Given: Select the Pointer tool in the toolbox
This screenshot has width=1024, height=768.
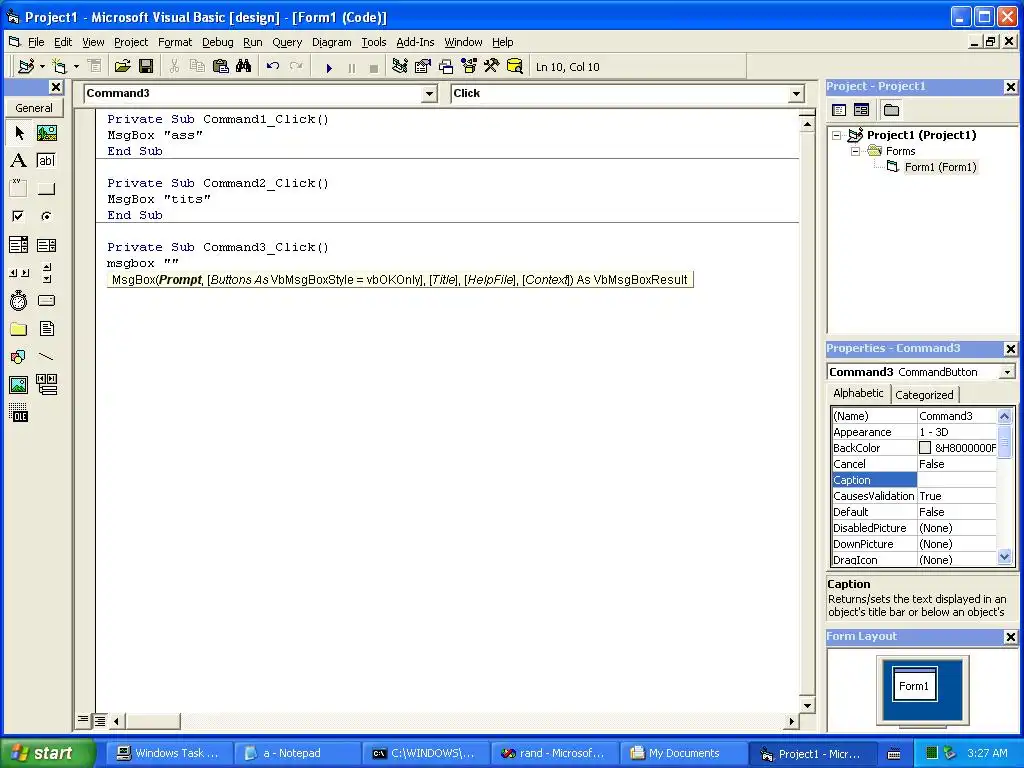Looking at the screenshot, I should (19, 133).
